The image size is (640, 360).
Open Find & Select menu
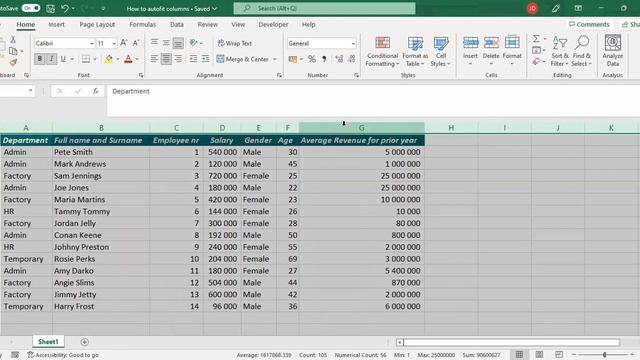click(x=582, y=51)
